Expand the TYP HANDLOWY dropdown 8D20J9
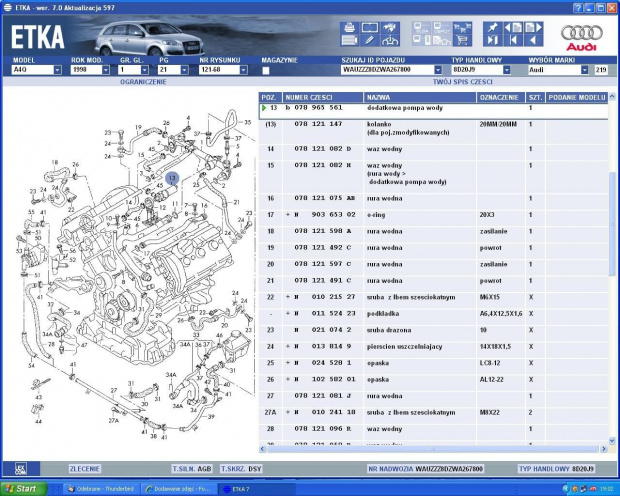This screenshot has width=620, height=496. pos(507,70)
